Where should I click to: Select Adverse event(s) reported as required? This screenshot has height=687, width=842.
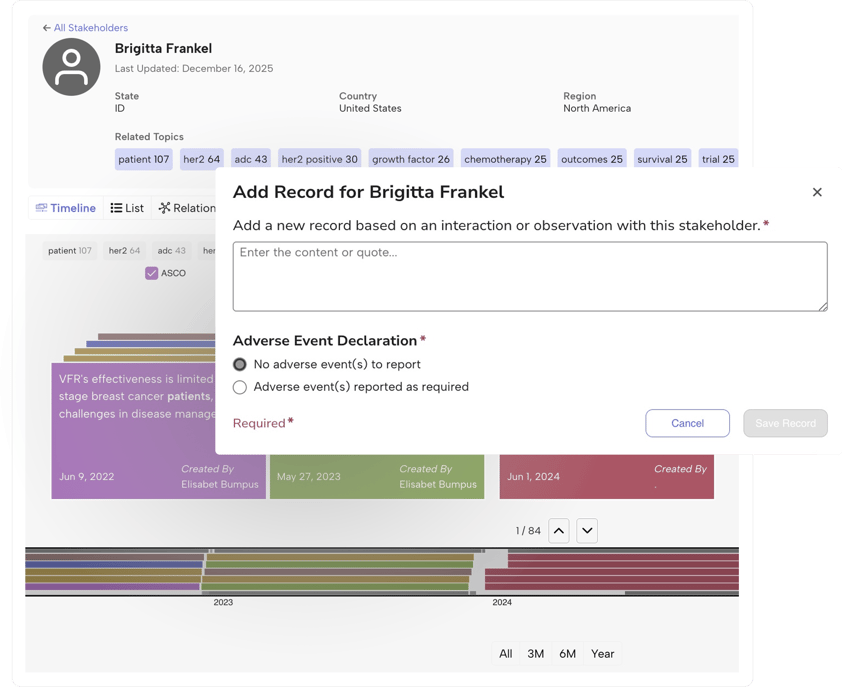237,387
